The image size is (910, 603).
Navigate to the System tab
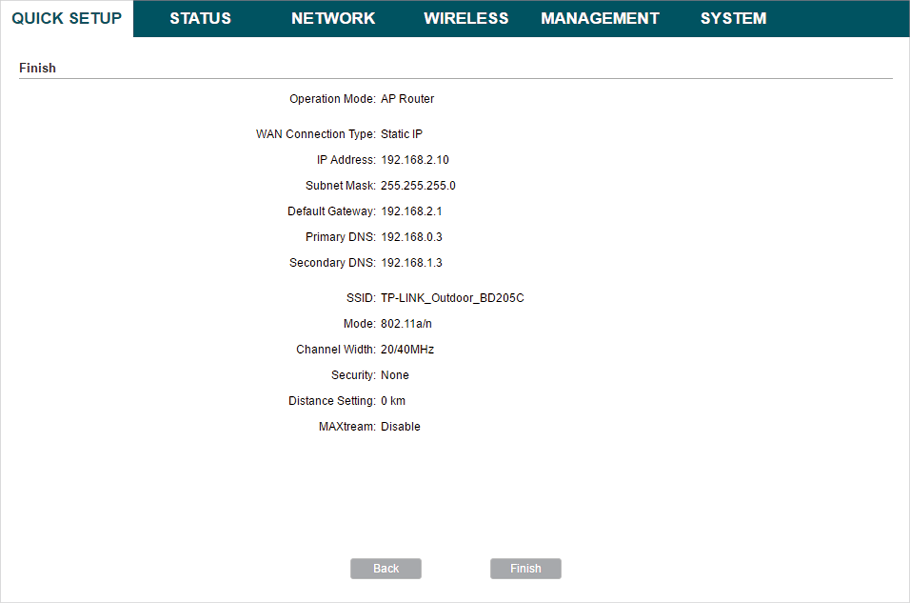733,18
